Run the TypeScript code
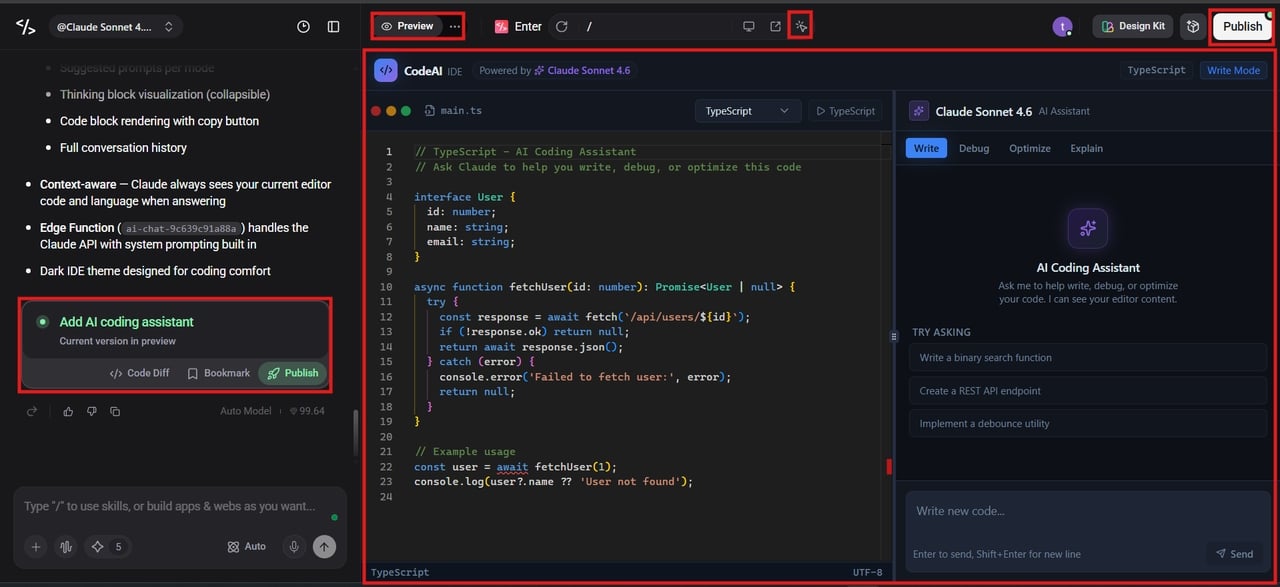The image size is (1280, 587). [x=846, y=111]
